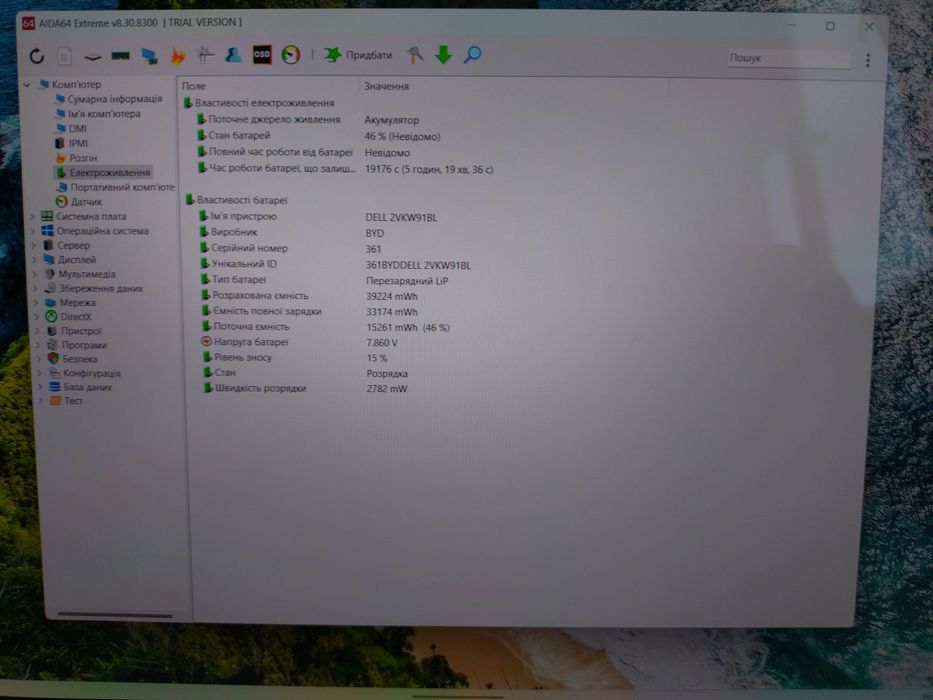Select the Тип батареї row
Viewport: 933px width, 700px height.
[324, 280]
